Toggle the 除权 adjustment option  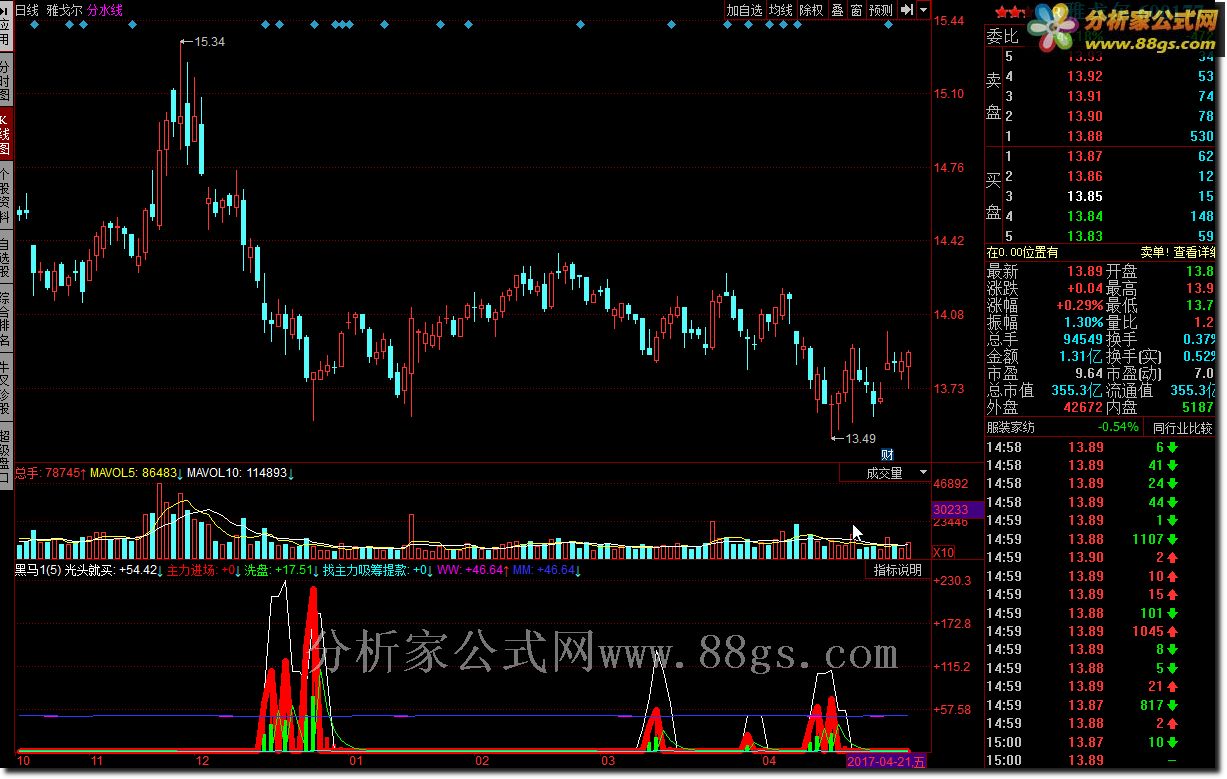[811, 10]
